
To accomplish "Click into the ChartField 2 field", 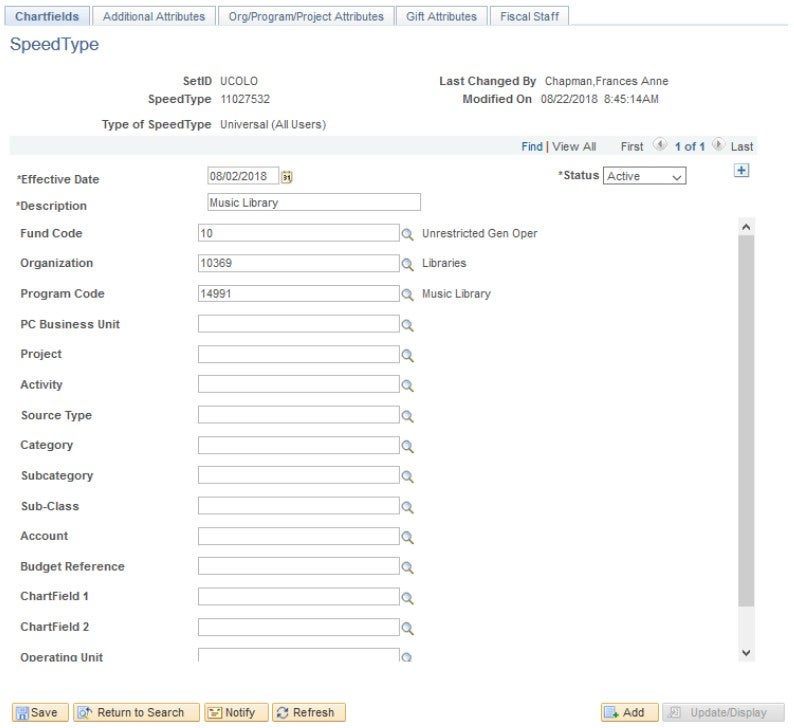I will [x=299, y=627].
